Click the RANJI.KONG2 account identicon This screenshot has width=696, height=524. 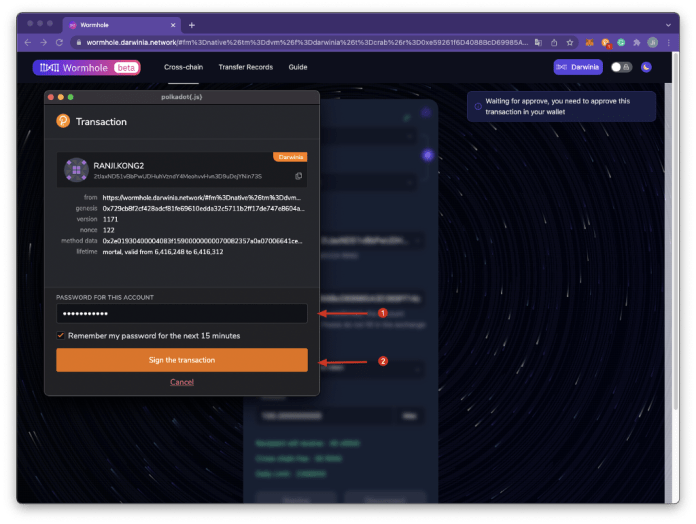[x=76, y=169]
